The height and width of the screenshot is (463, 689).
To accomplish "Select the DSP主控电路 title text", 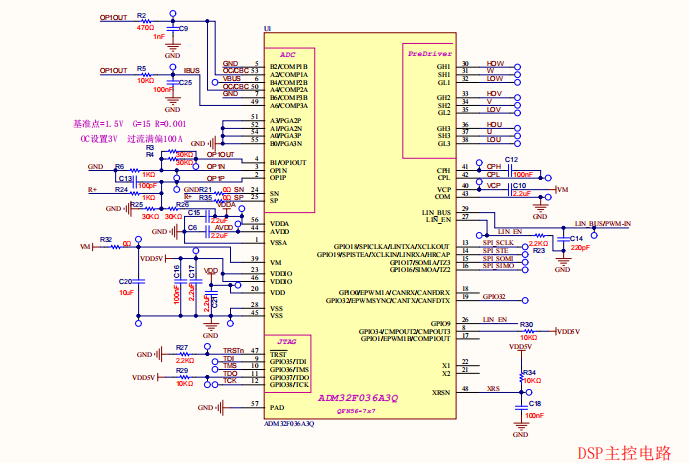I will coord(624,452).
